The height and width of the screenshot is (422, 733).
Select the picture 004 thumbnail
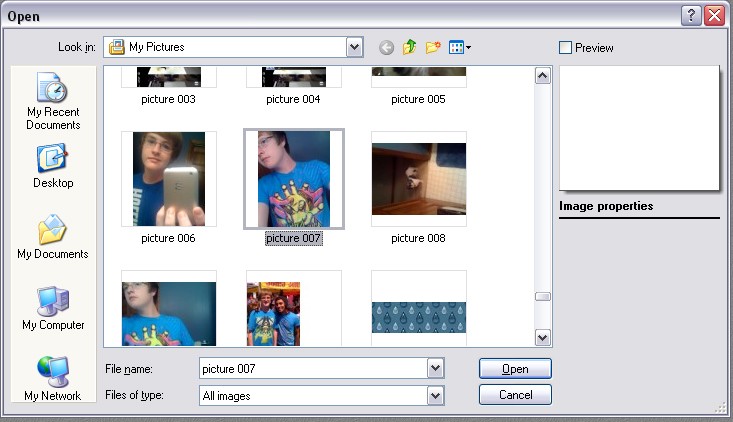pyautogui.click(x=294, y=77)
